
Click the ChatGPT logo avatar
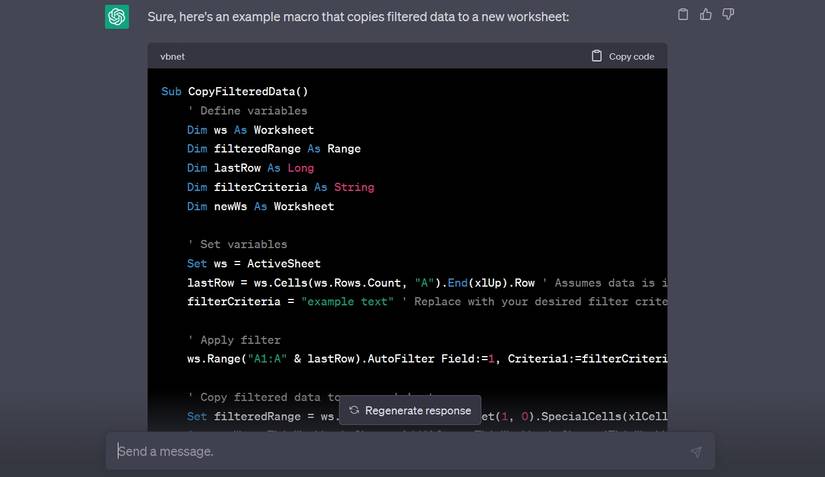coord(117,17)
